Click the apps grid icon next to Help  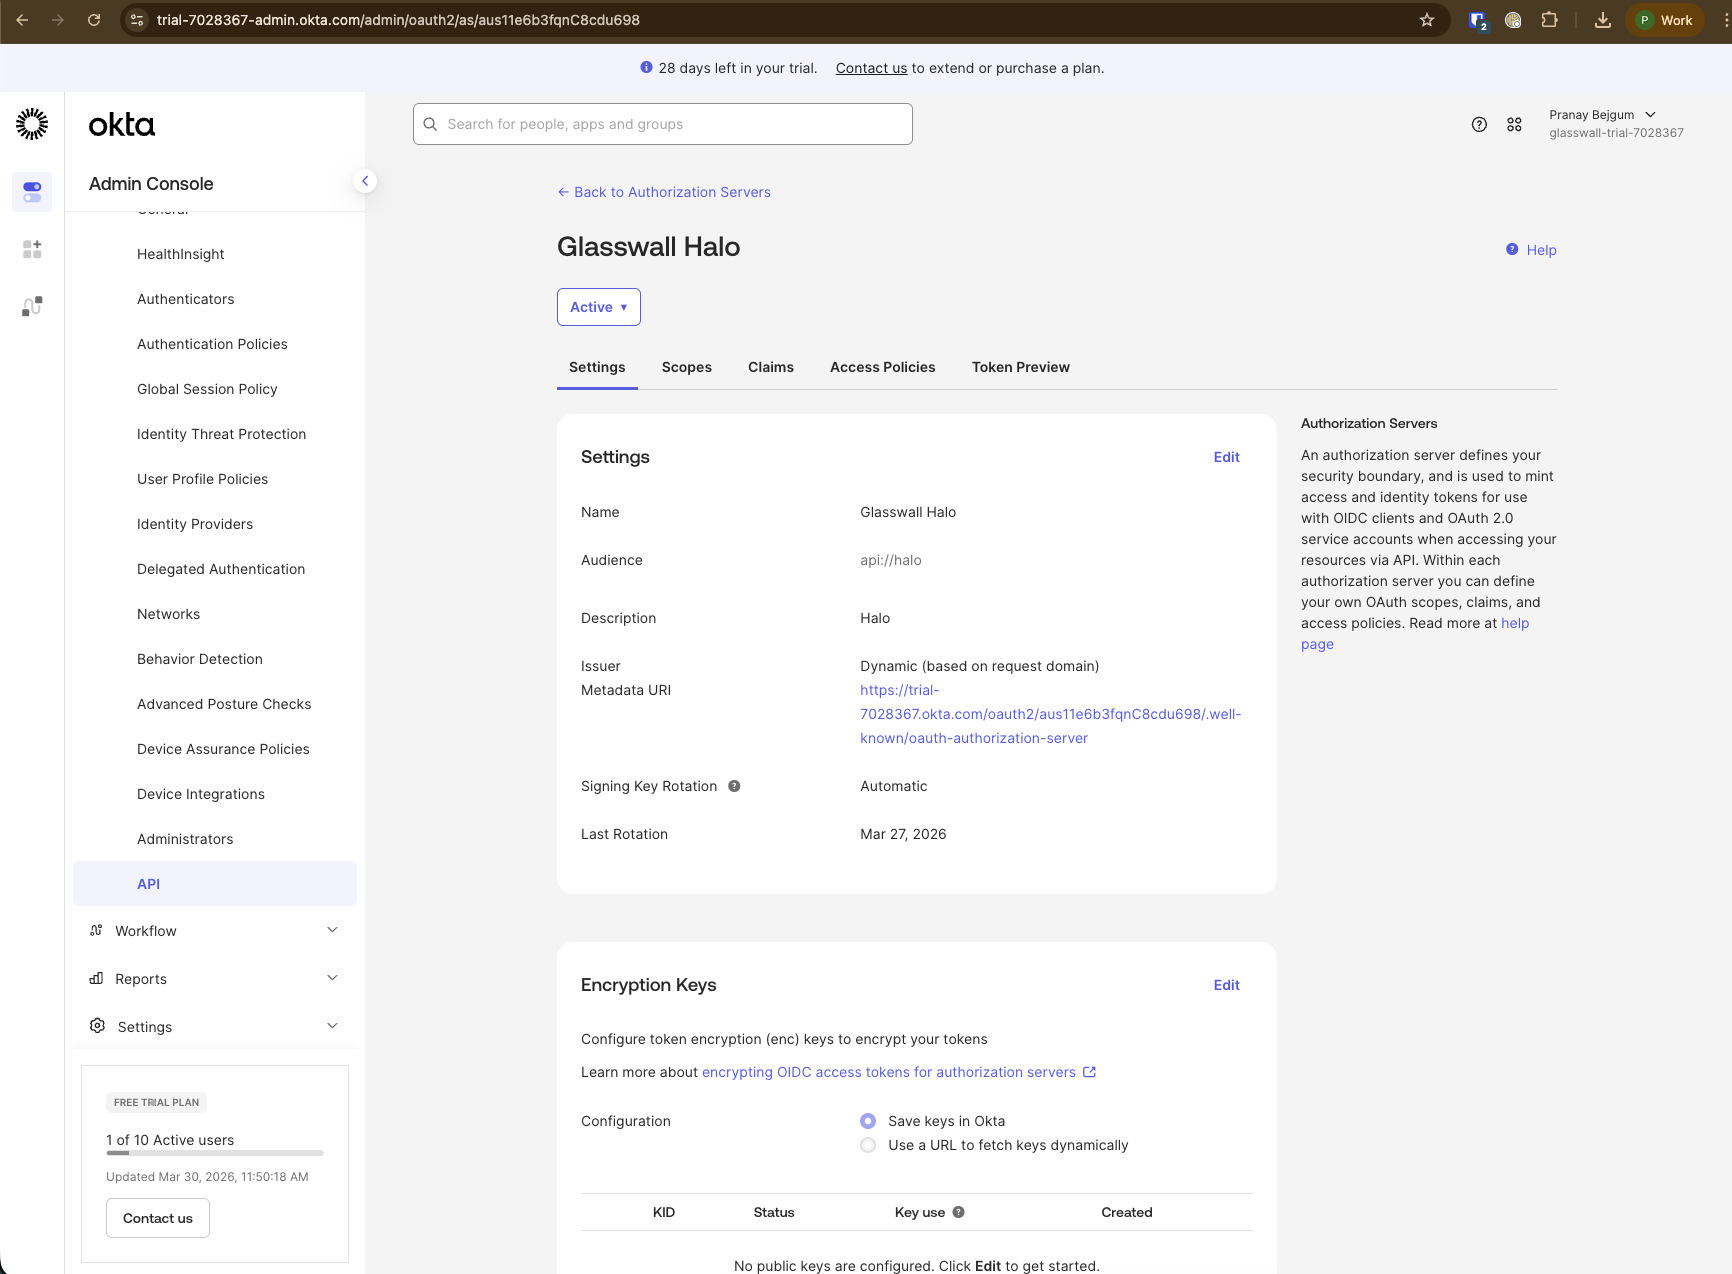[x=1514, y=124]
